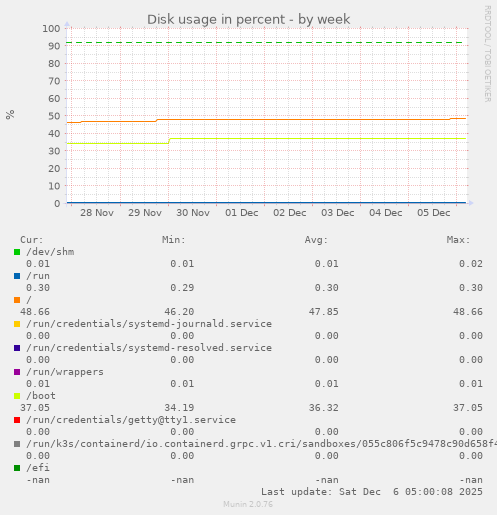
Task: Select /run/credentials/systemd-resolved.service label
Action: (x=149, y=348)
